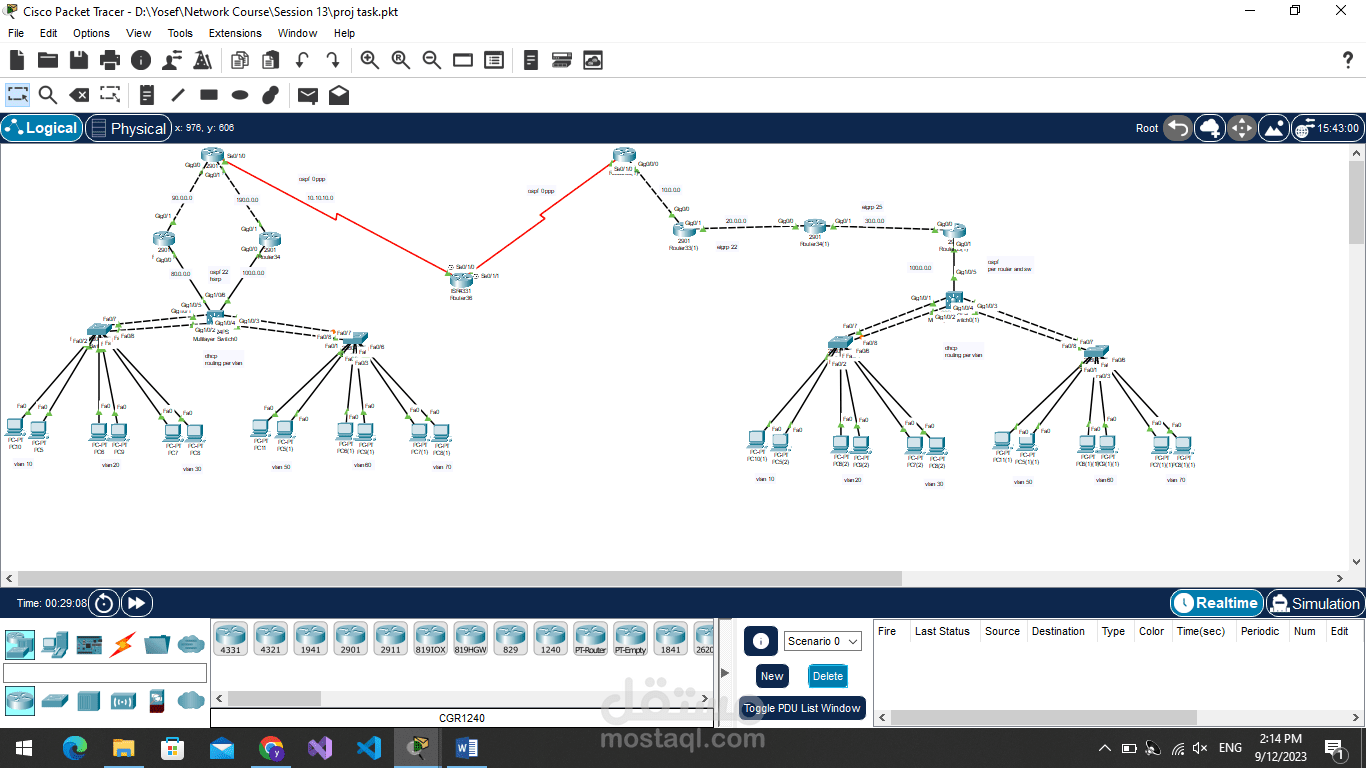Open Word from the taskbar
The width and height of the screenshot is (1366, 768).
click(467, 748)
